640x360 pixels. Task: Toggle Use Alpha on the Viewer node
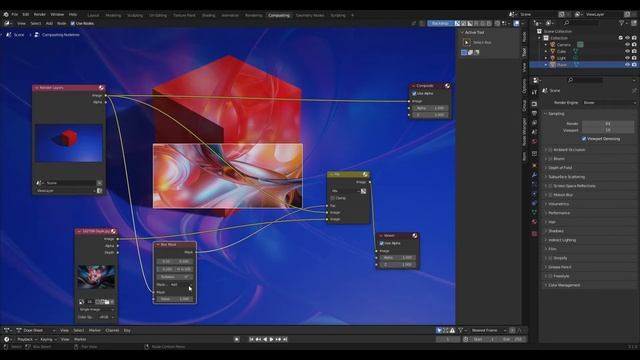pos(382,243)
